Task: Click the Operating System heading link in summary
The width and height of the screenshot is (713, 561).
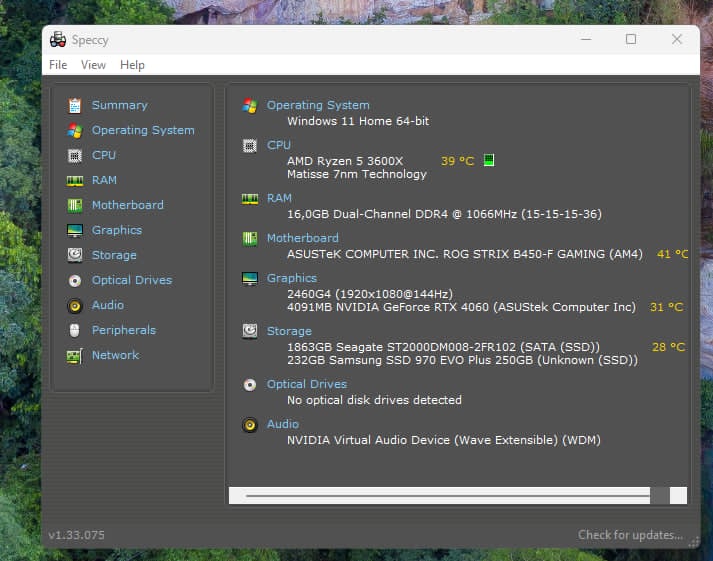Action: (318, 105)
